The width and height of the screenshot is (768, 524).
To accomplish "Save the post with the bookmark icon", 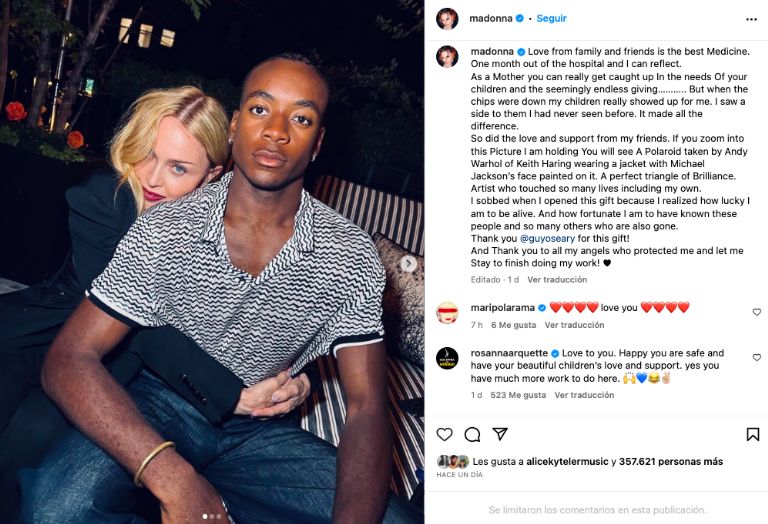I will pyautogui.click(x=753, y=434).
